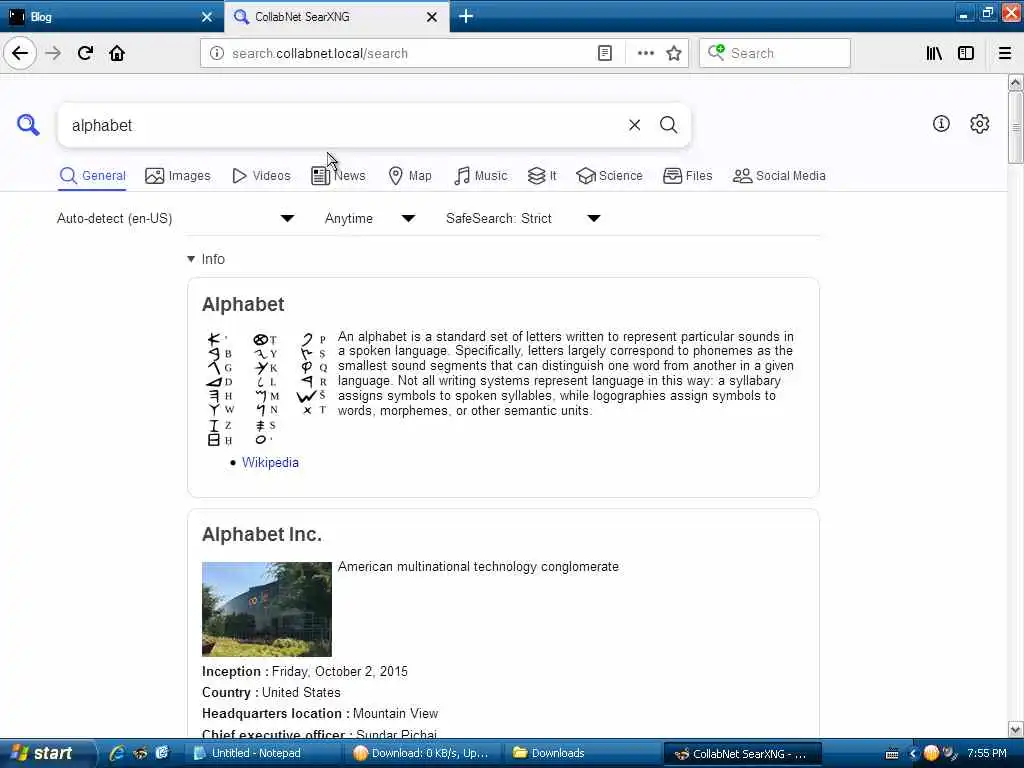This screenshot has height=768, width=1024.
Task: Open a new browser tab
Action: click(466, 16)
